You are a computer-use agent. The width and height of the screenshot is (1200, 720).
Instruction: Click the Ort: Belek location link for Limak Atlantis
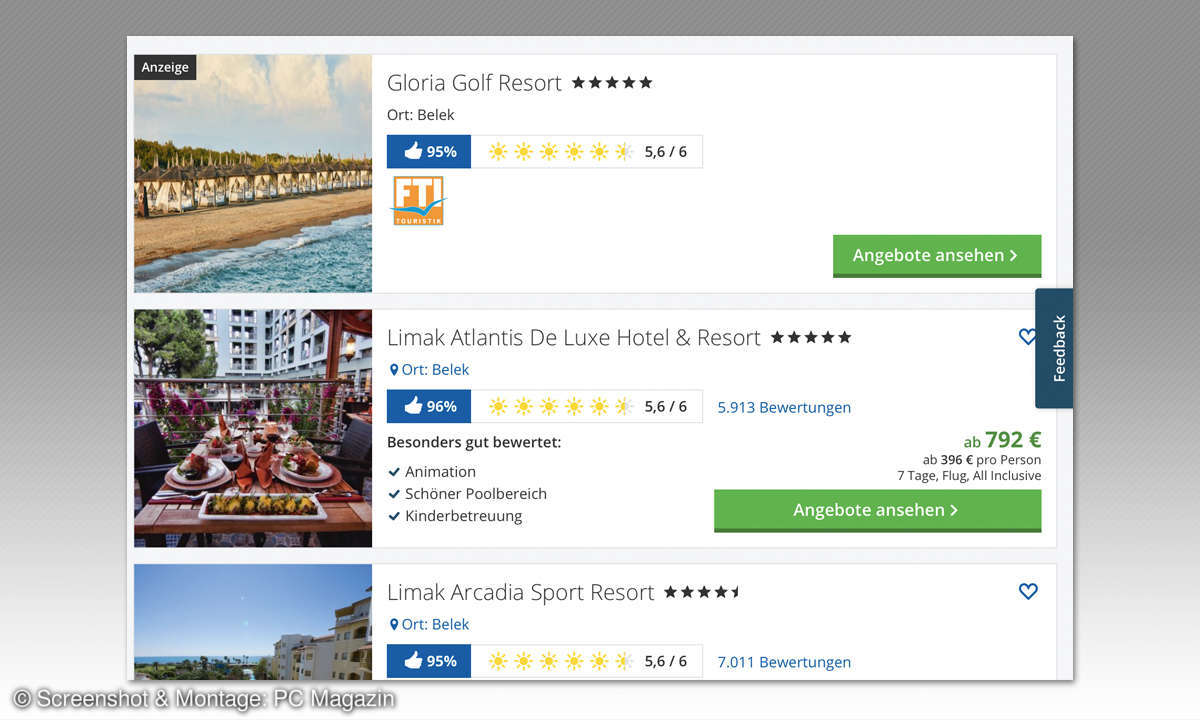pos(429,370)
